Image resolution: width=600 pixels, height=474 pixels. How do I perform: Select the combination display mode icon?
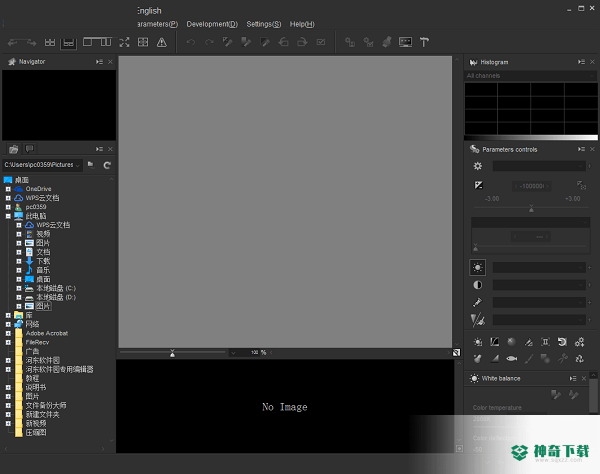(68, 42)
